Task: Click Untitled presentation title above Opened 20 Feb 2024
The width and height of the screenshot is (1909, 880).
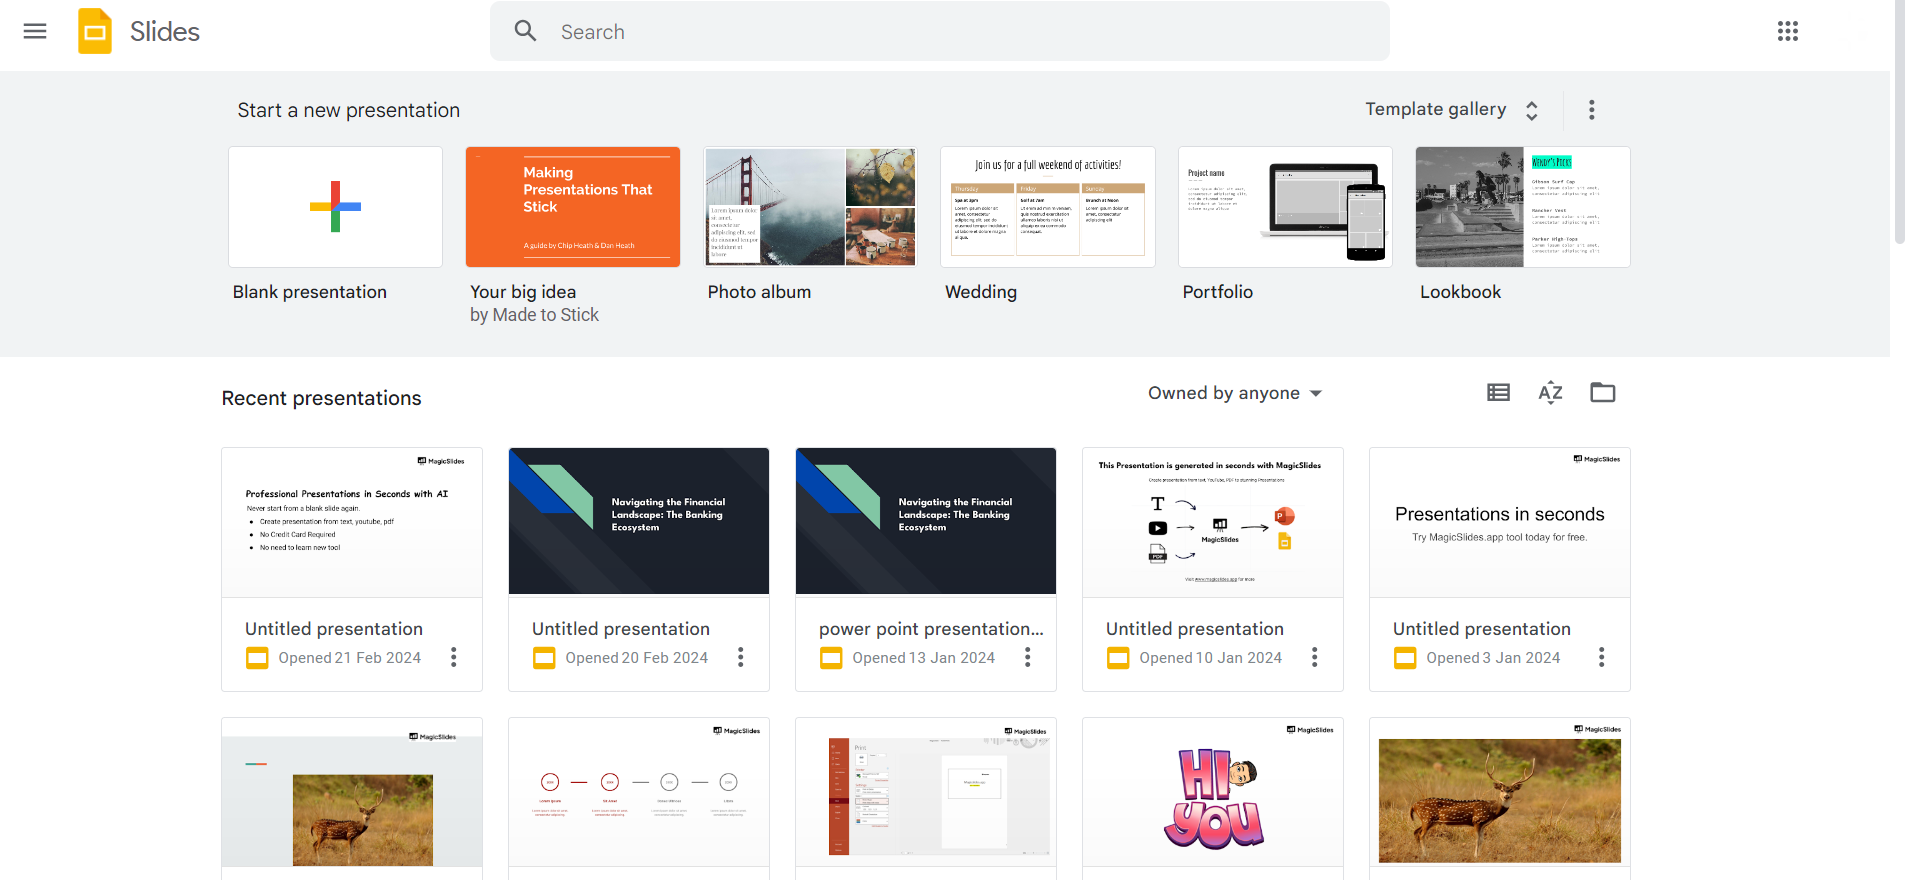Action: [621, 629]
